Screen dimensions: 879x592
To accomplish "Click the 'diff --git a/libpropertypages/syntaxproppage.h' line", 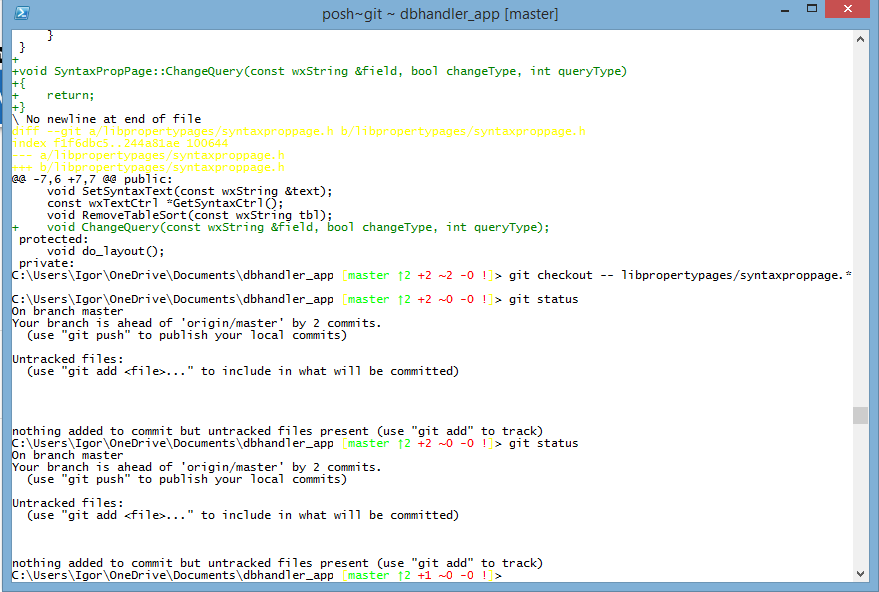I will (299, 131).
